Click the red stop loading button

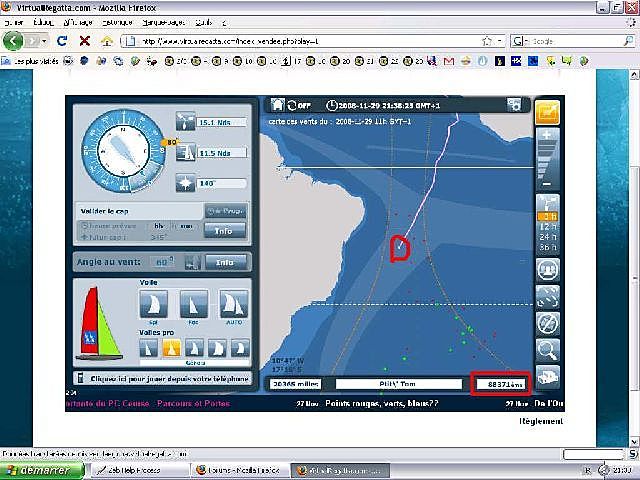click(84, 41)
